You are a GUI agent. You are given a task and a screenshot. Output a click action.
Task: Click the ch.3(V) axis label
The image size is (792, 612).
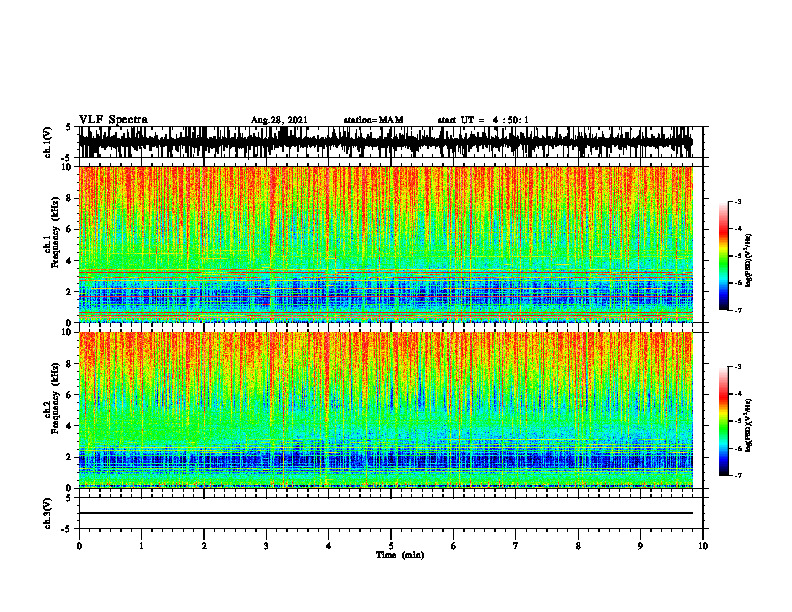[48, 513]
